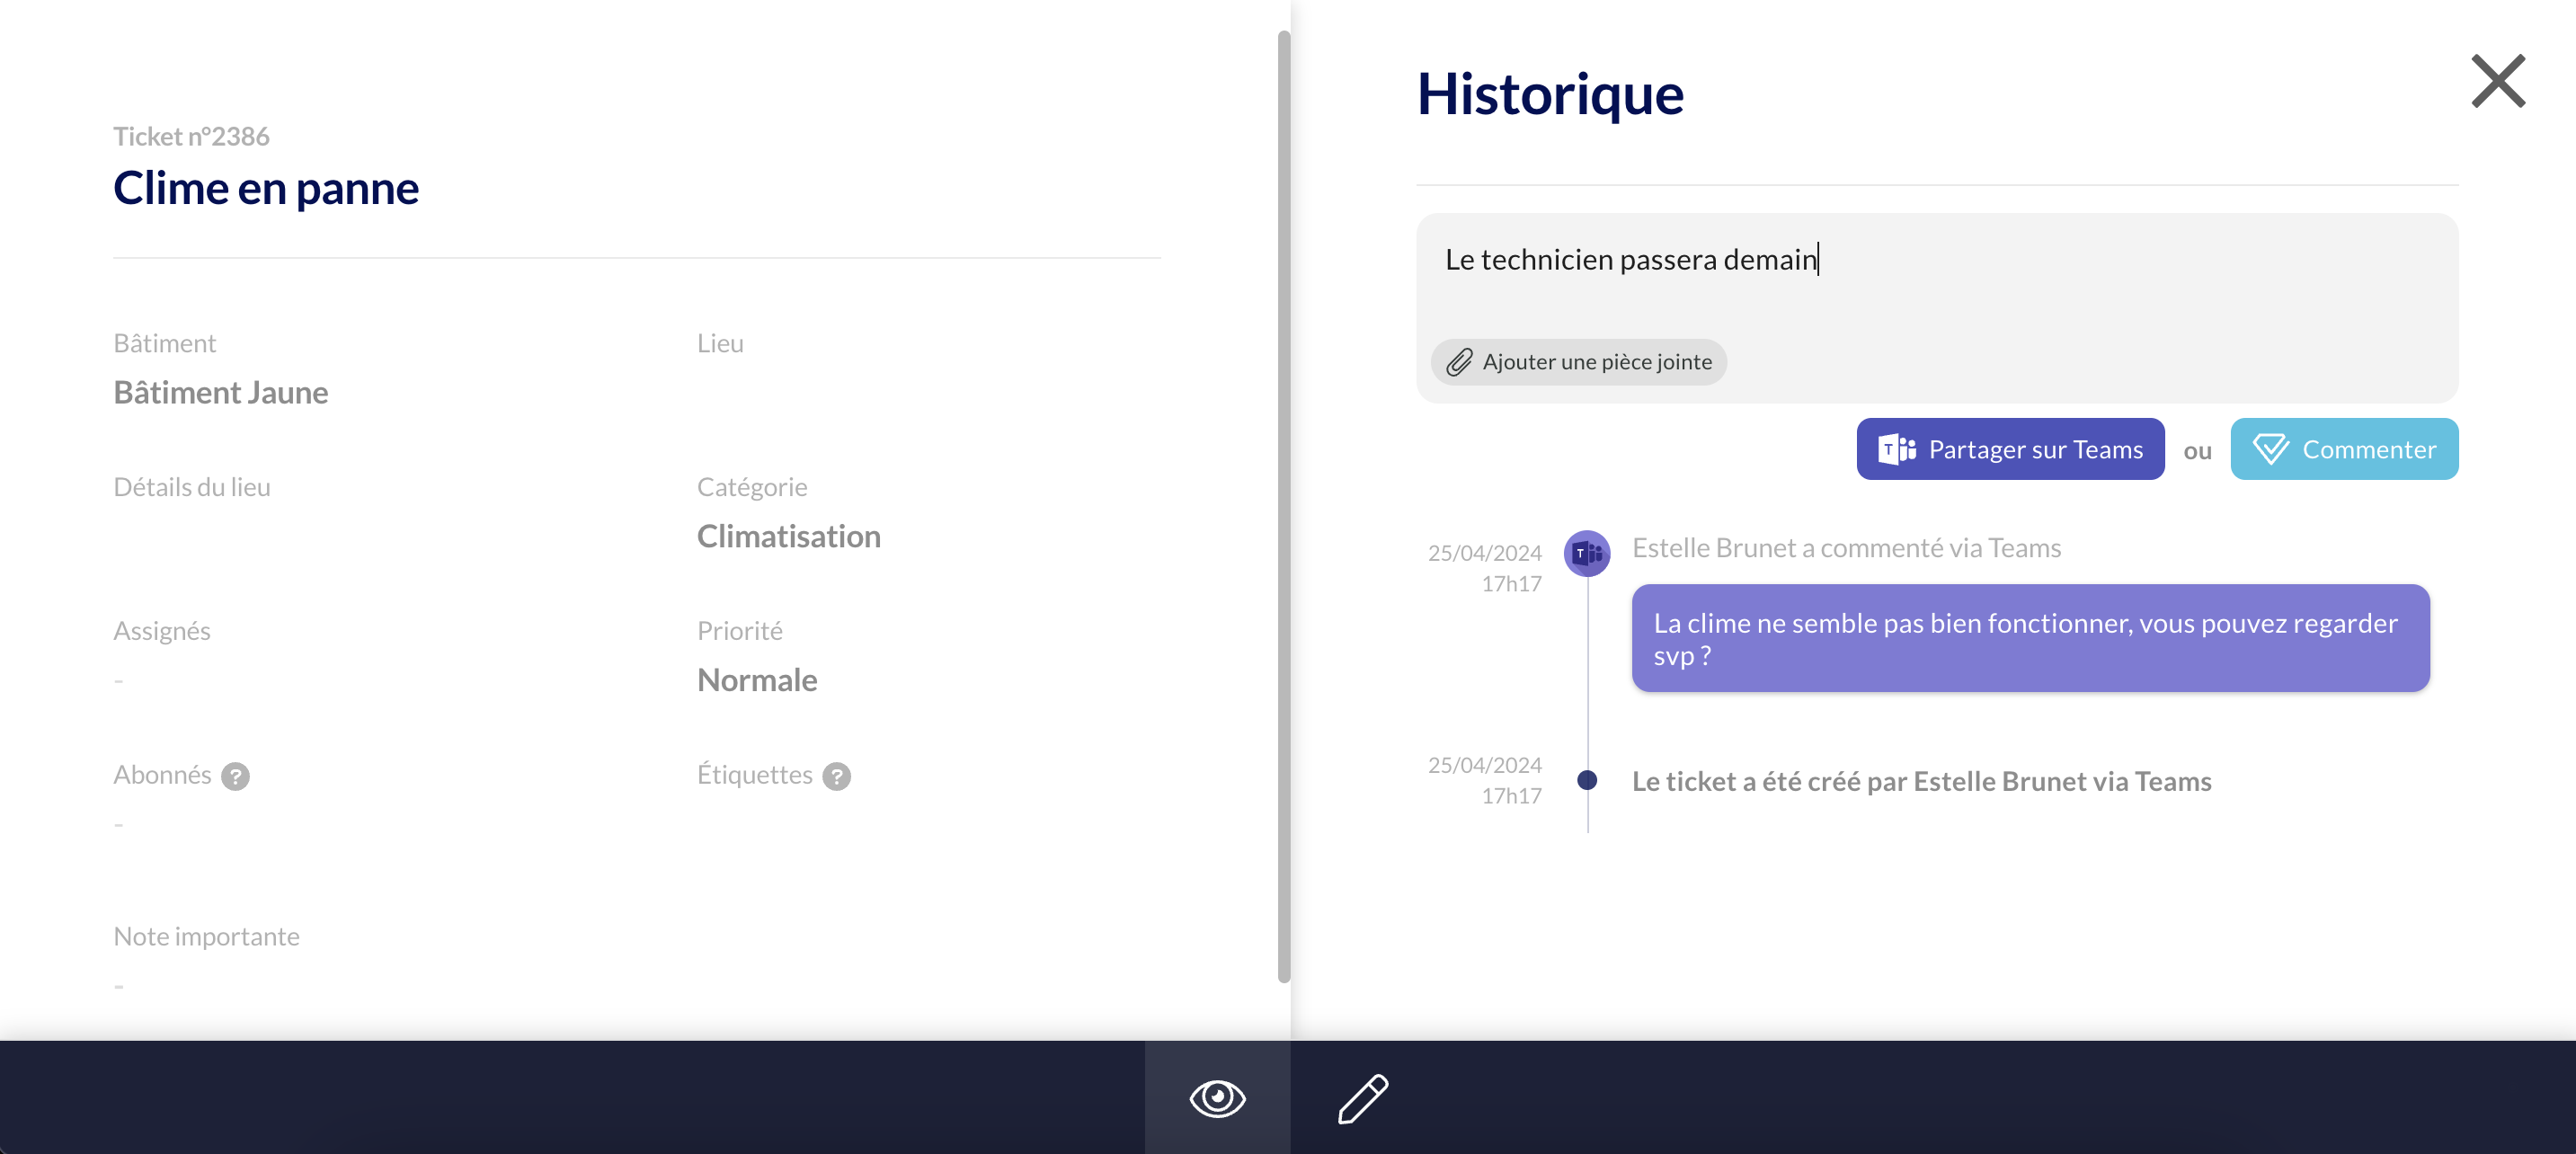The image size is (2576, 1154).
Task: Open the Étiquettes help question mark
Action: [x=836, y=776]
